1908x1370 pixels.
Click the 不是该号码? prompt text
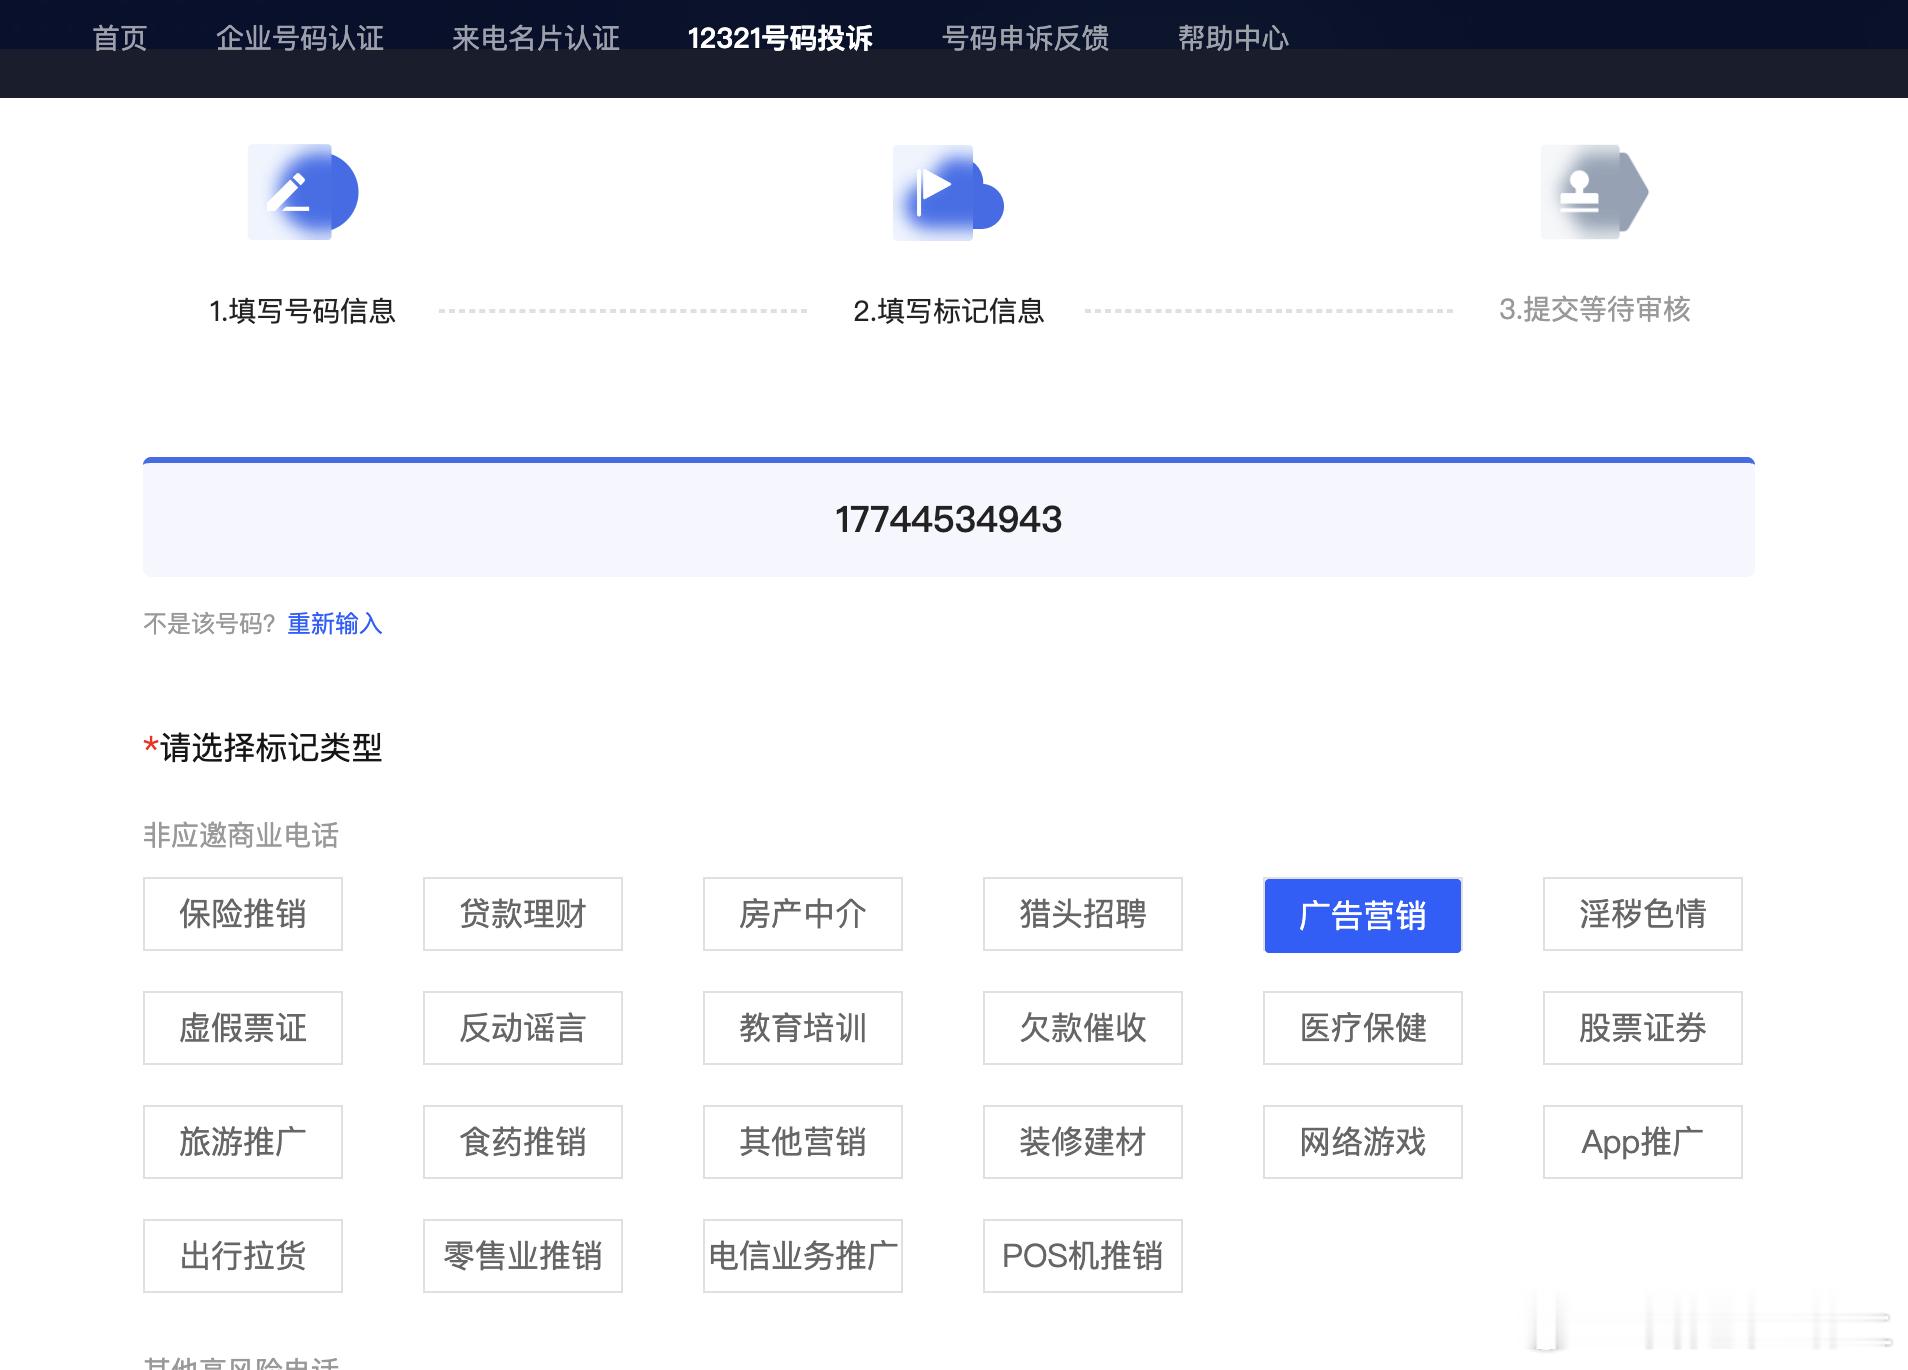pyautogui.click(x=209, y=624)
